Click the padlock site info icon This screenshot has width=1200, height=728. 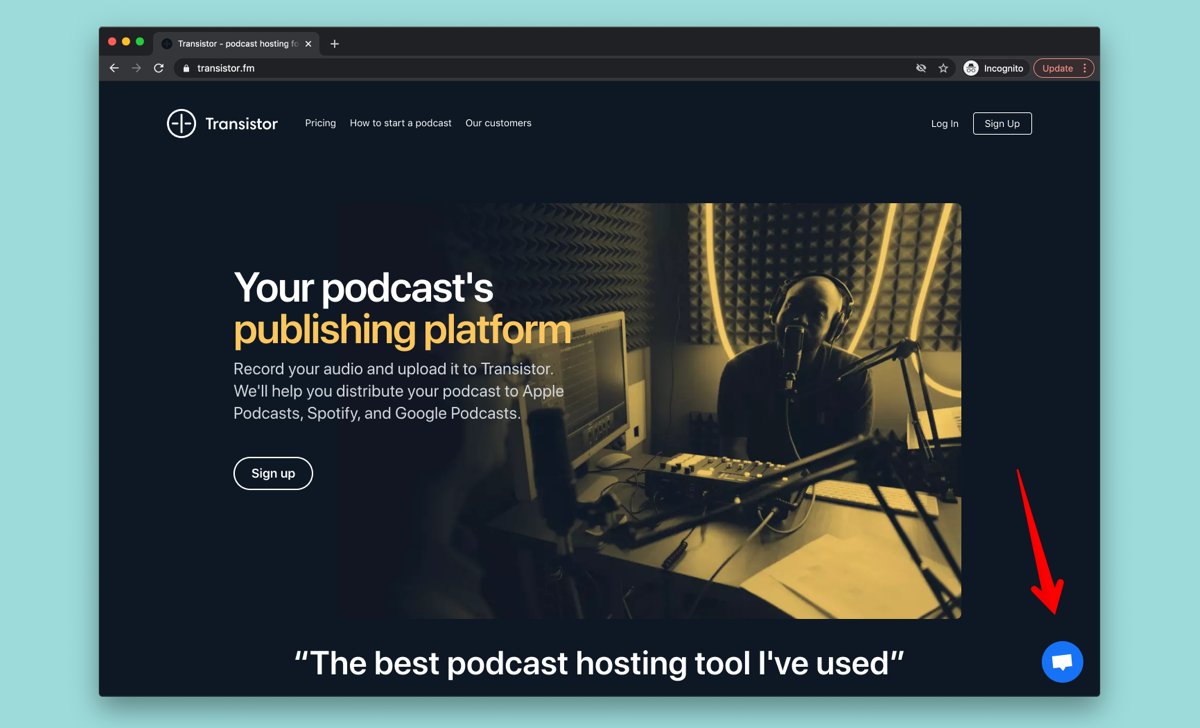(x=186, y=68)
